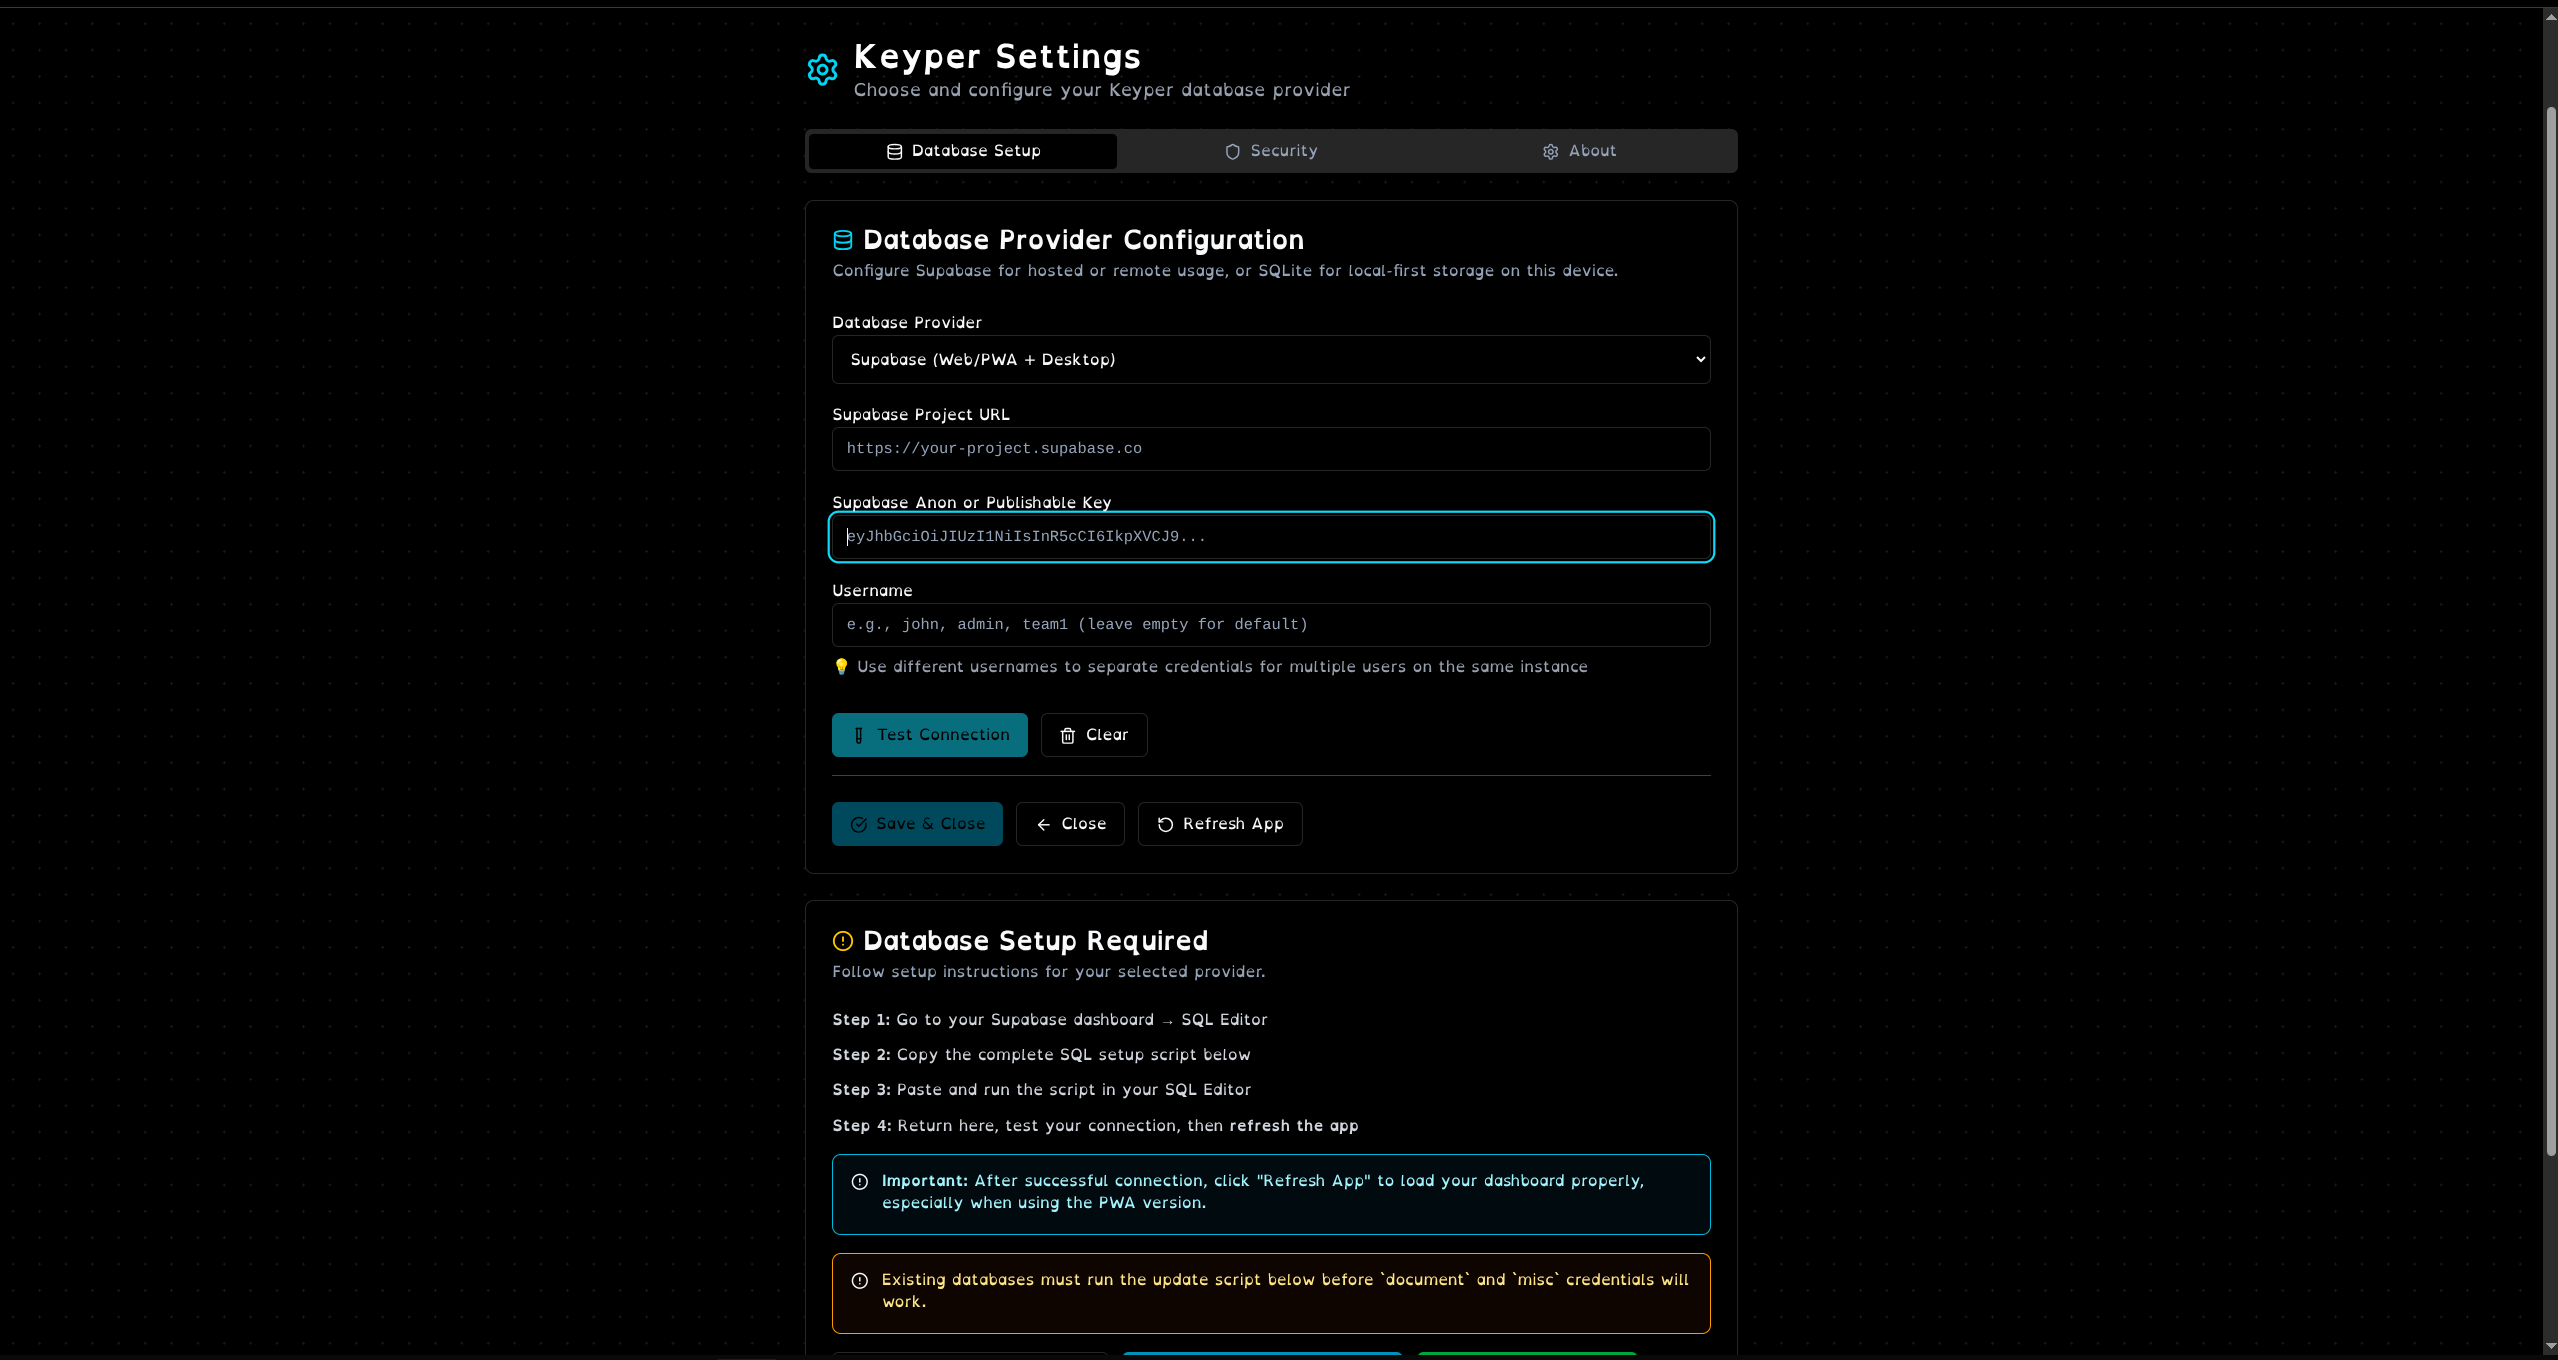This screenshot has height=1360, width=2558.
Task: Click the warning icon beside Database Setup Required
Action: coord(843,941)
